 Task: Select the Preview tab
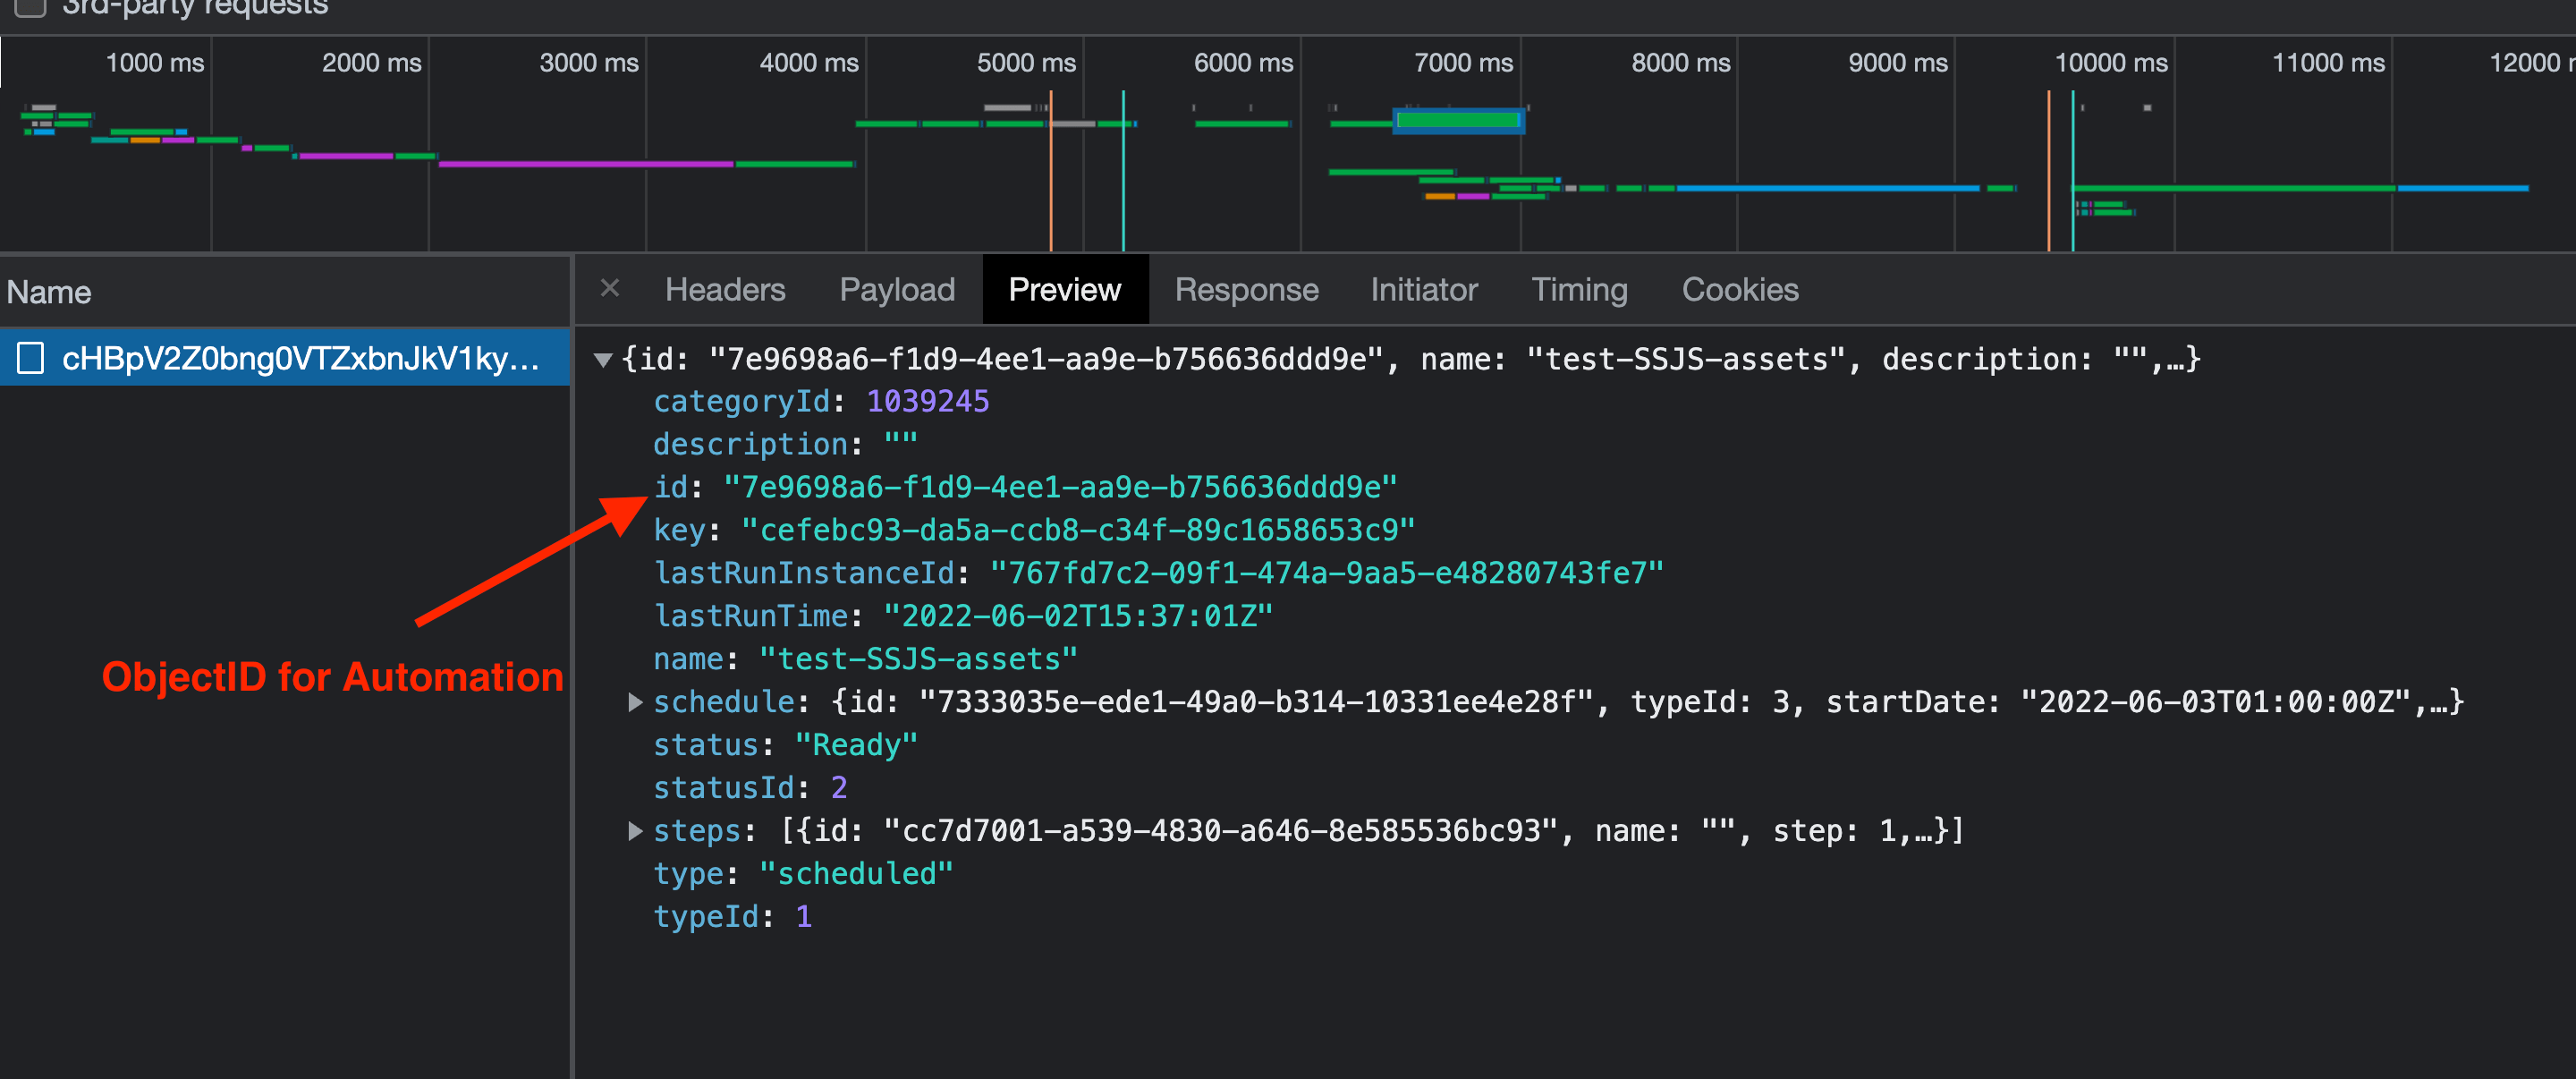[x=1064, y=290]
